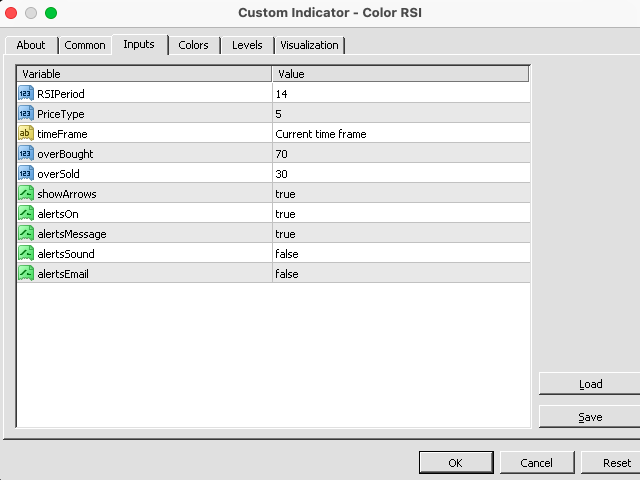Screen dimensions: 640x480
Task: Switch to the Common tab
Action: 85,45
